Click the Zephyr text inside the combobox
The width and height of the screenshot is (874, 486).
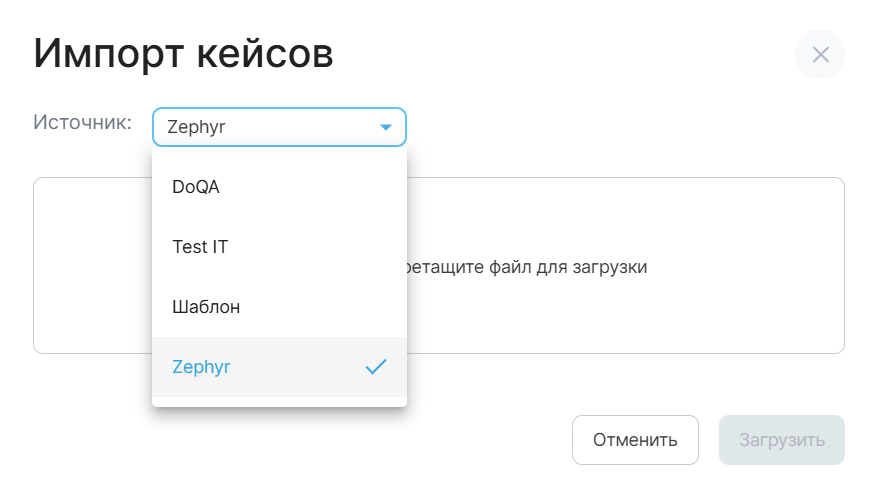(x=196, y=127)
